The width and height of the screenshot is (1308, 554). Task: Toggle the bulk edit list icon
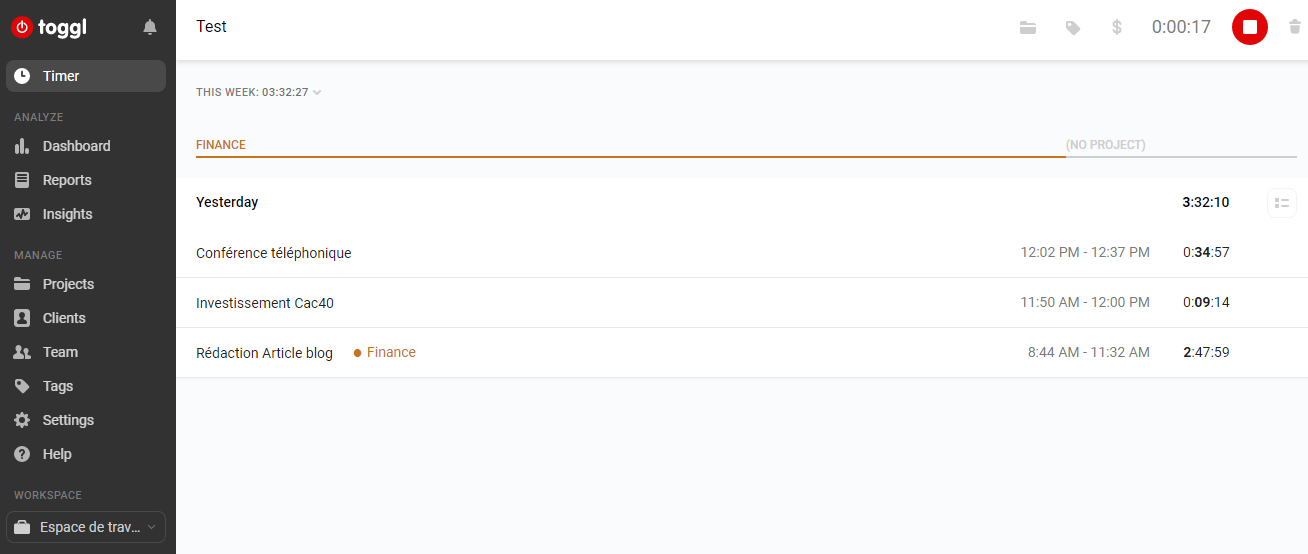click(x=1281, y=203)
